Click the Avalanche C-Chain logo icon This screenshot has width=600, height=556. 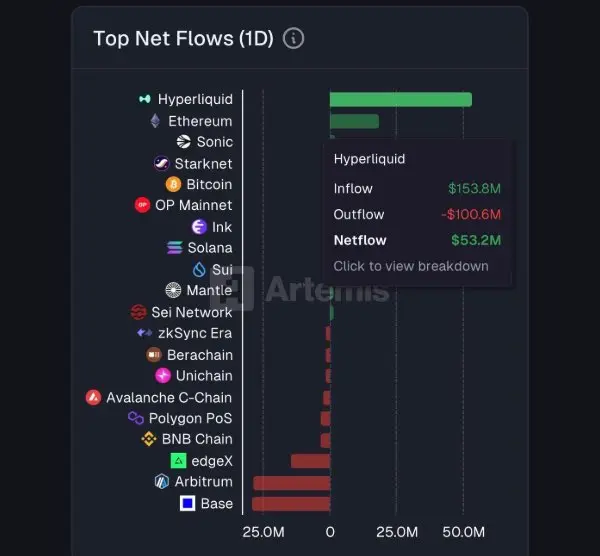(93, 397)
